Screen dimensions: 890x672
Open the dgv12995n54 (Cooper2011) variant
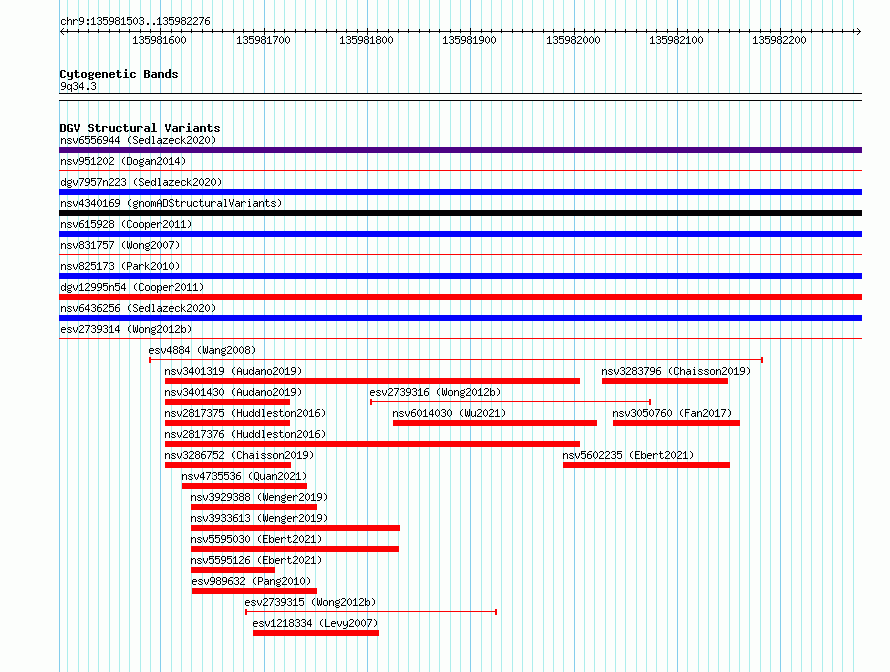coord(132,287)
